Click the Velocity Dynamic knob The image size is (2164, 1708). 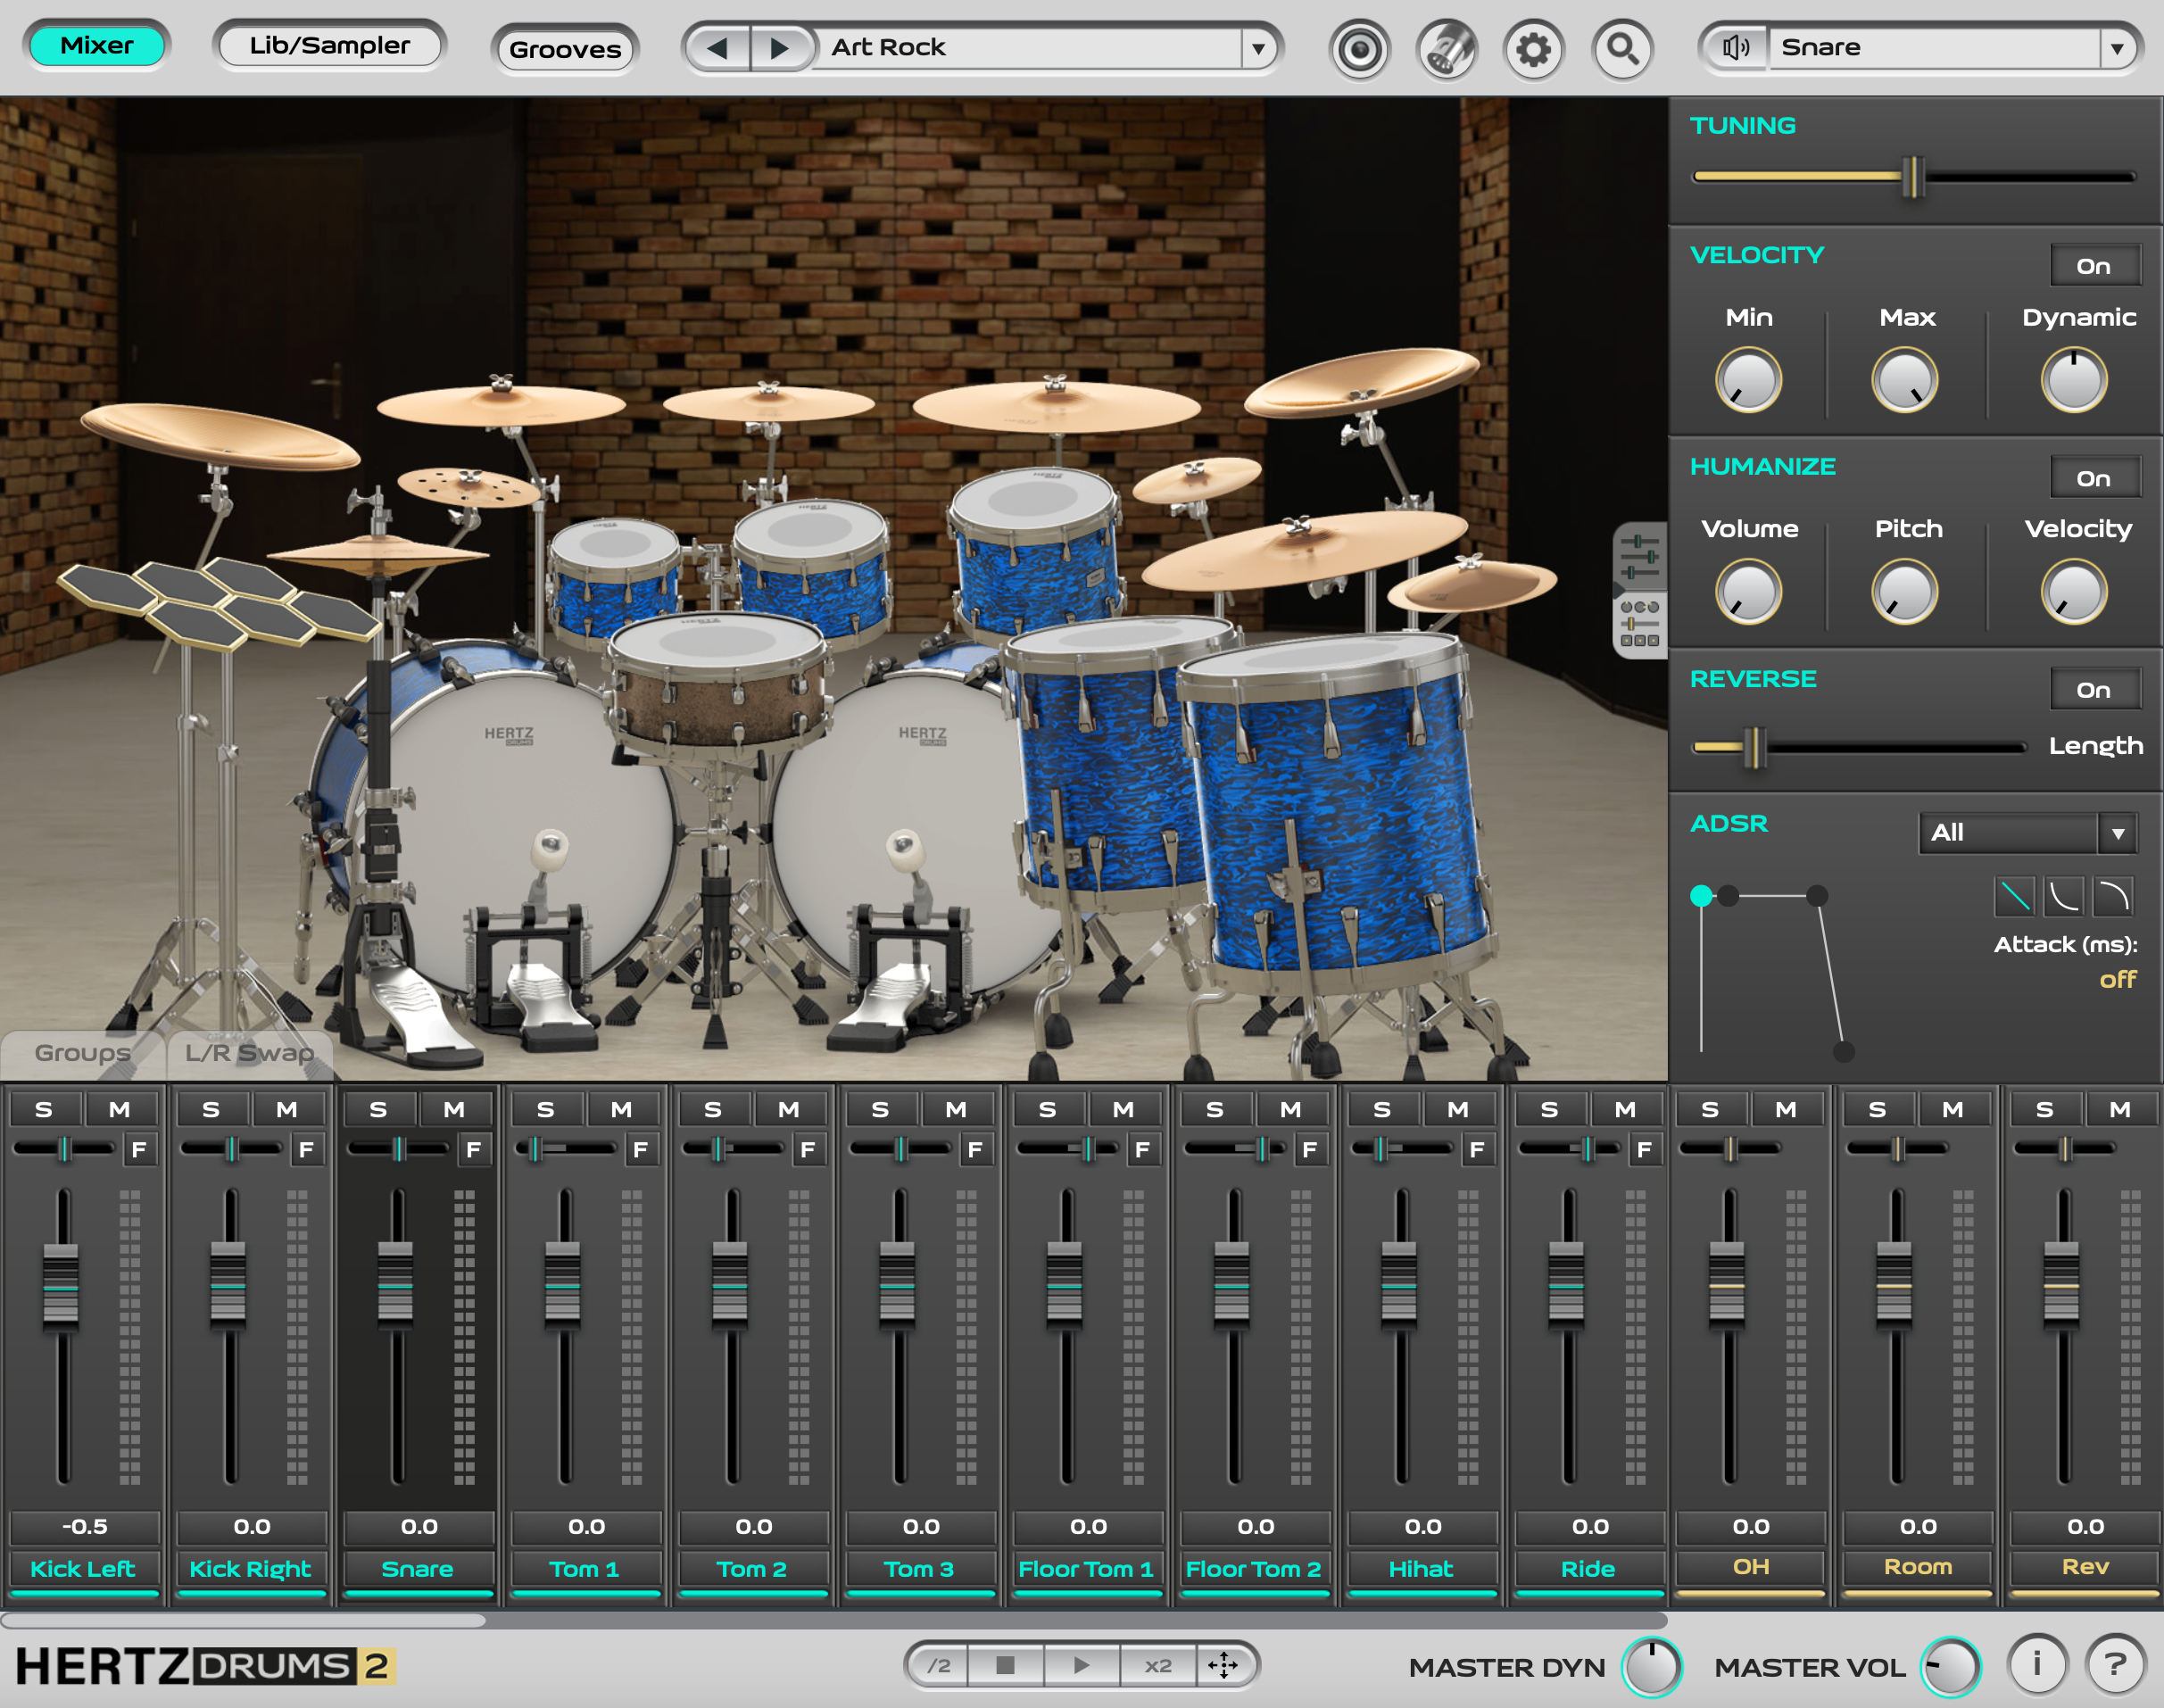(x=2074, y=380)
